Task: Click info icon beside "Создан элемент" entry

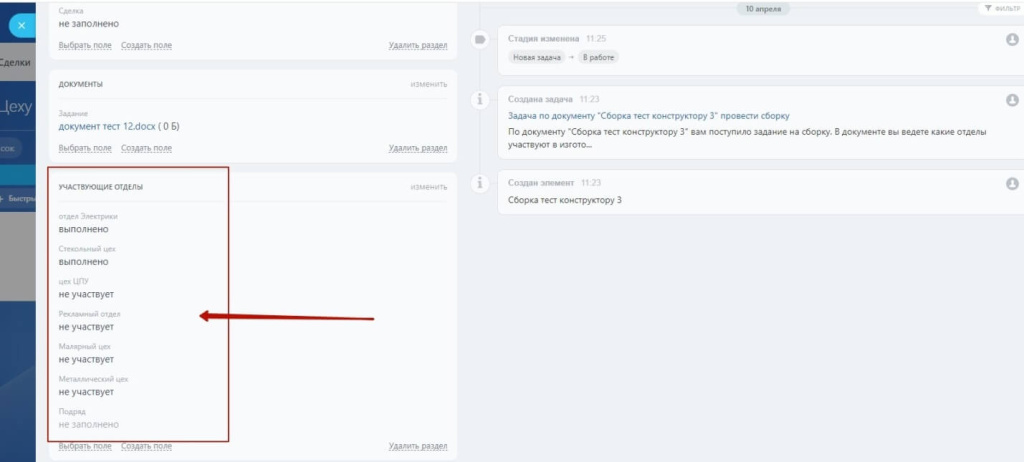Action: coord(480,182)
